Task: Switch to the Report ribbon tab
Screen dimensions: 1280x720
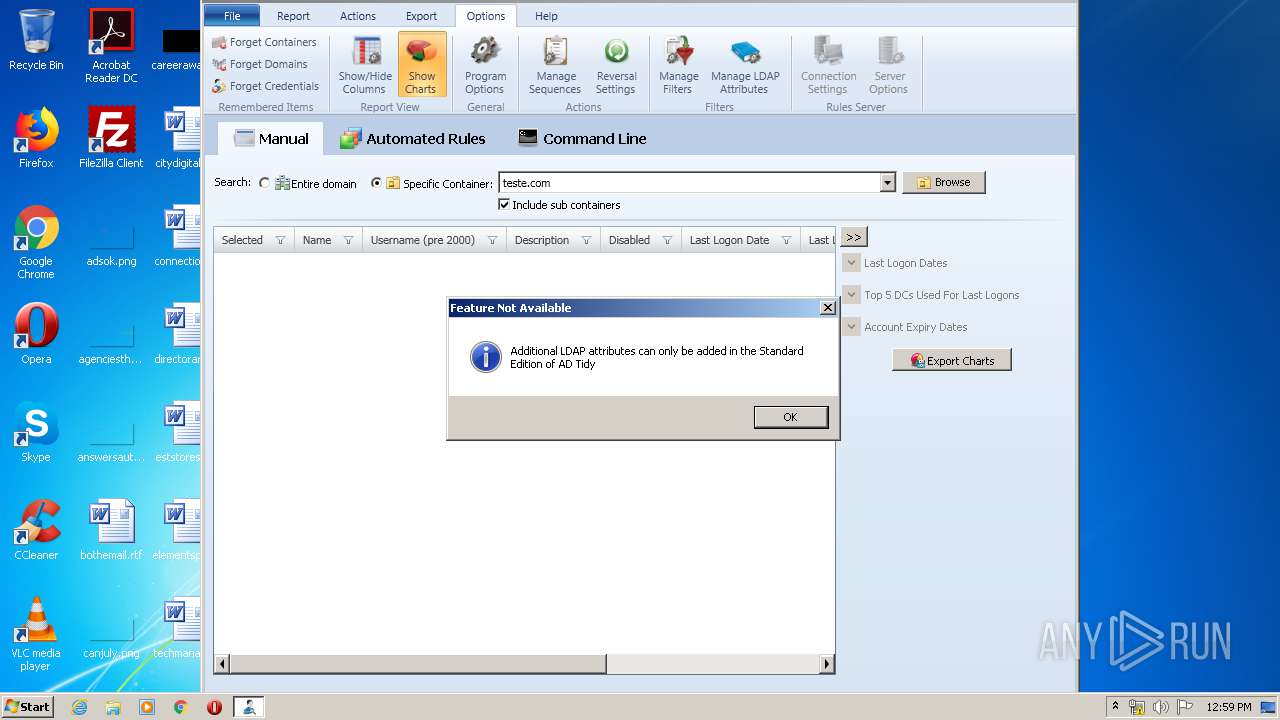Action: 293,16
